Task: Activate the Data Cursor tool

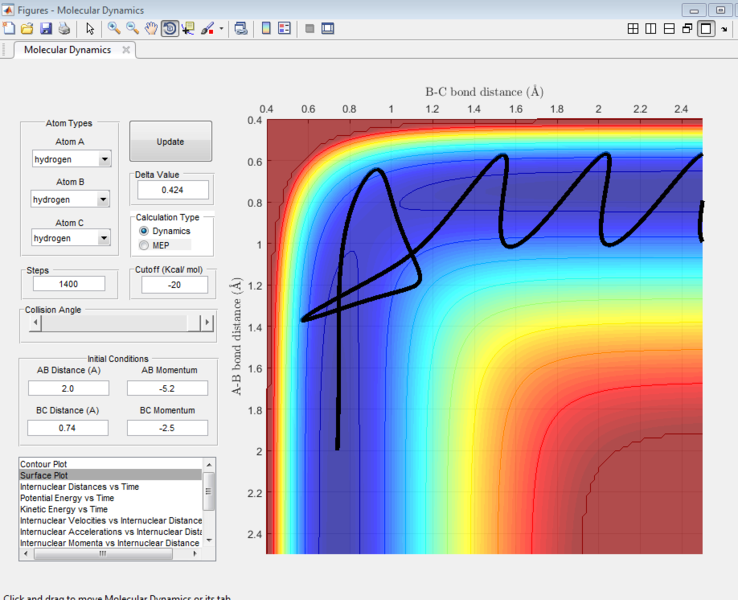Action: [x=188, y=28]
